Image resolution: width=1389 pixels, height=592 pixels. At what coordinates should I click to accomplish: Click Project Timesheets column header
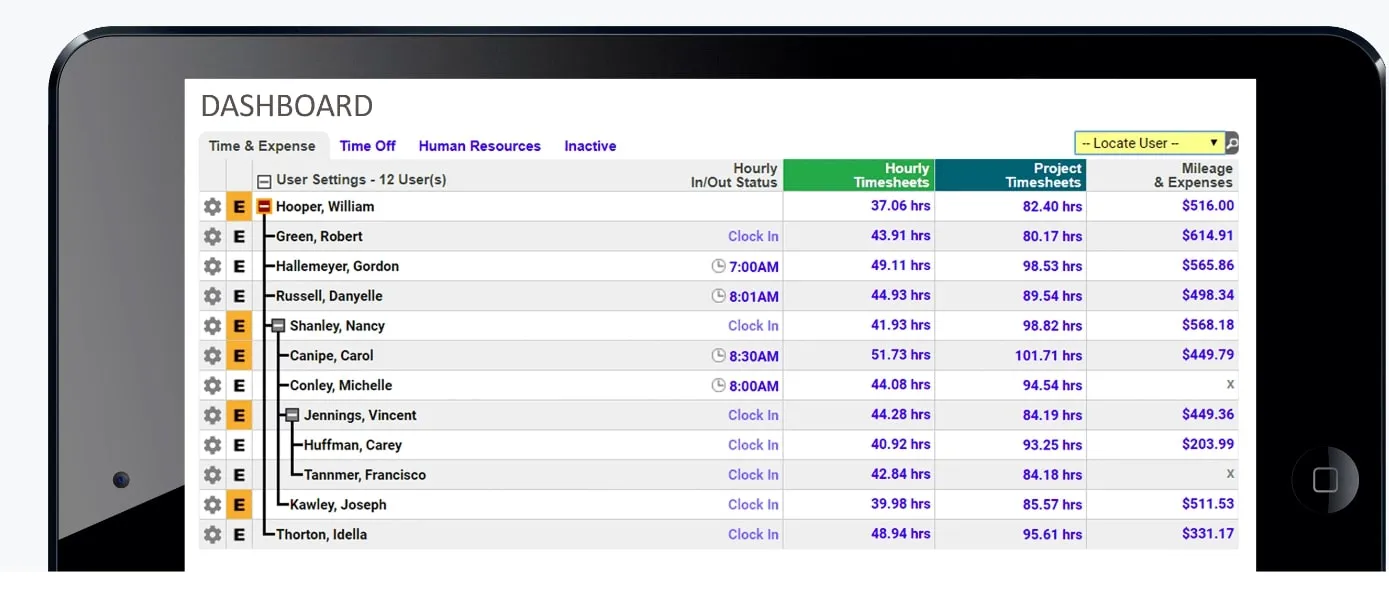pyautogui.click(x=1011, y=175)
